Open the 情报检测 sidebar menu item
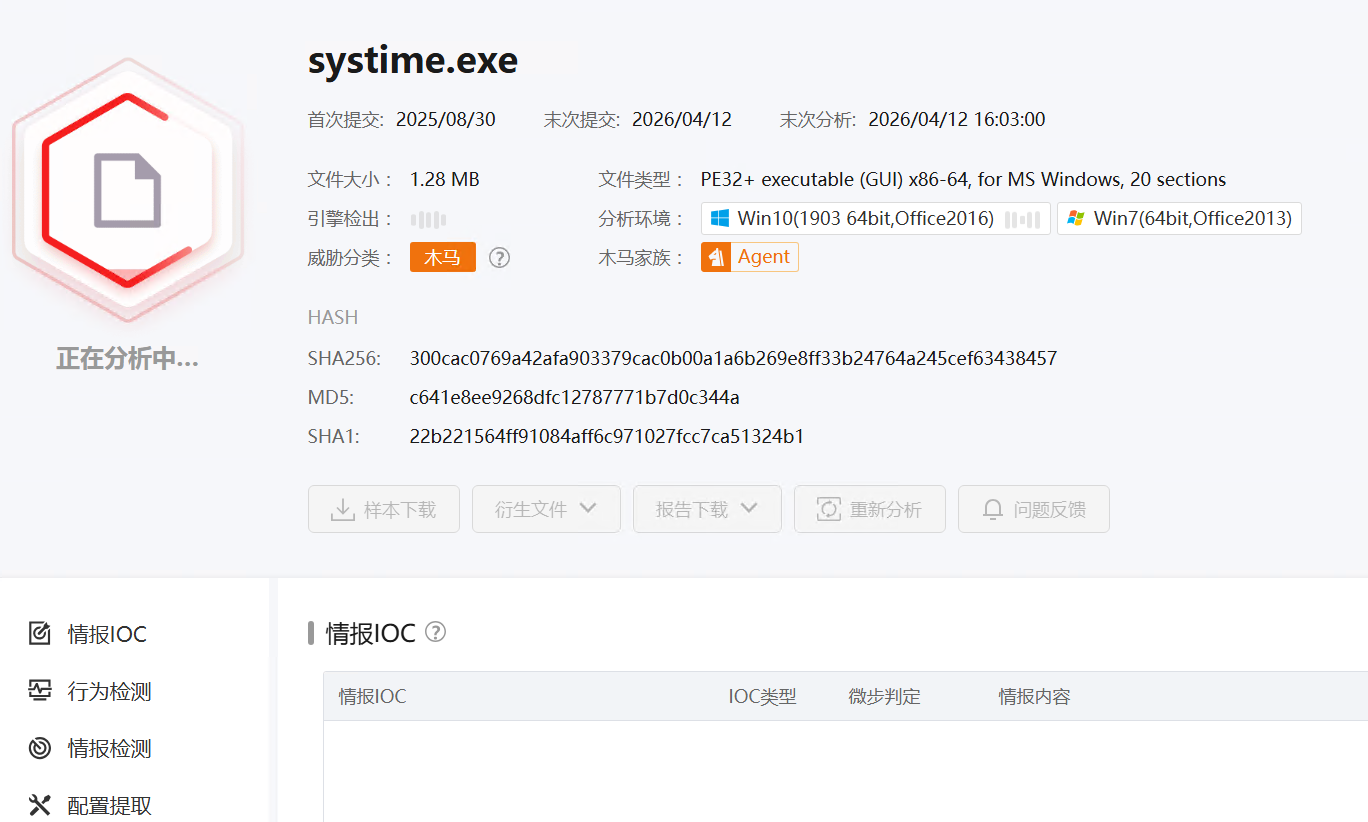Viewport: 1368px width, 822px height. tap(90, 748)
